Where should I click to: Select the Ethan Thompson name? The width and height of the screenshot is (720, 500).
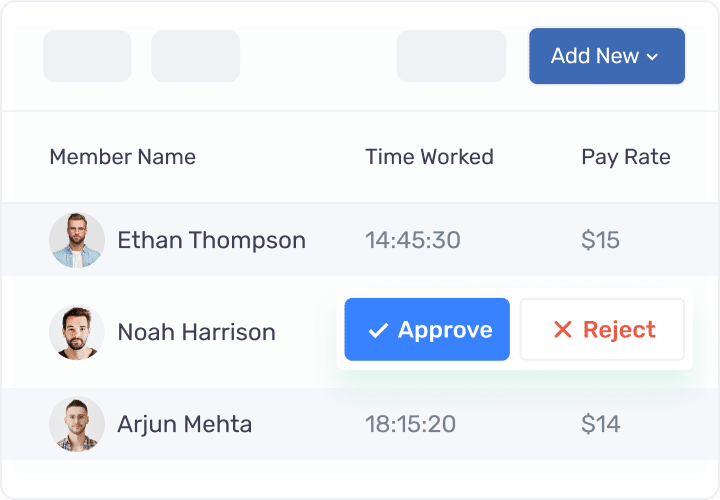point(211,241)
